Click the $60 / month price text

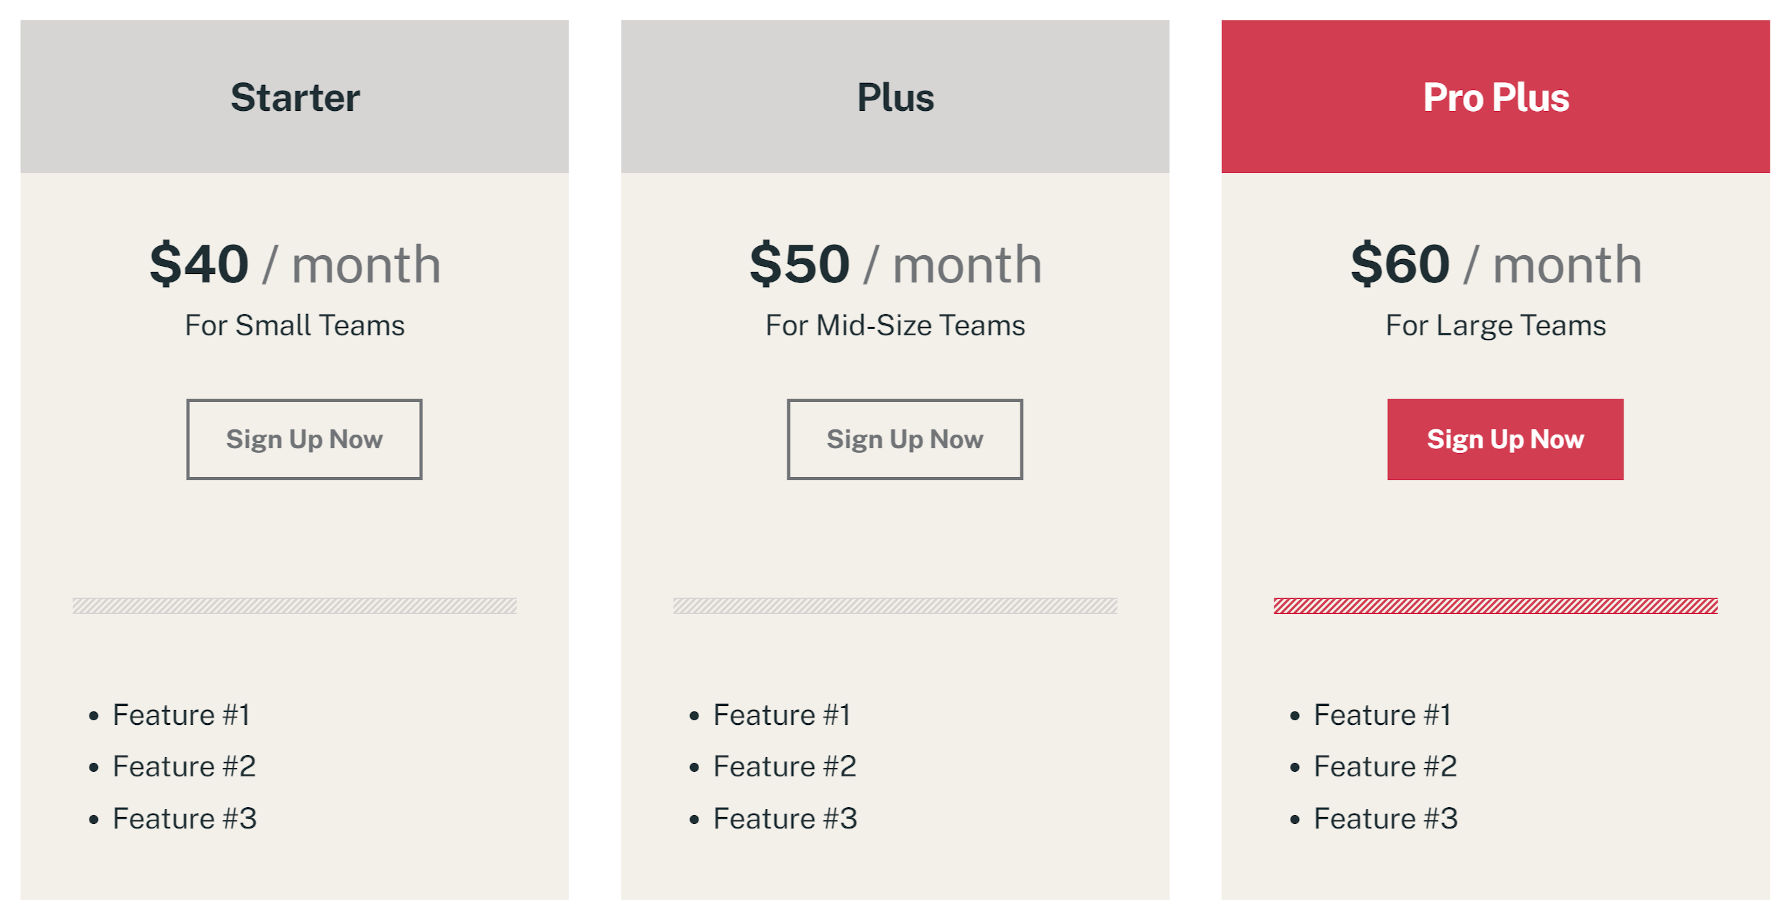pos(1495,263)
